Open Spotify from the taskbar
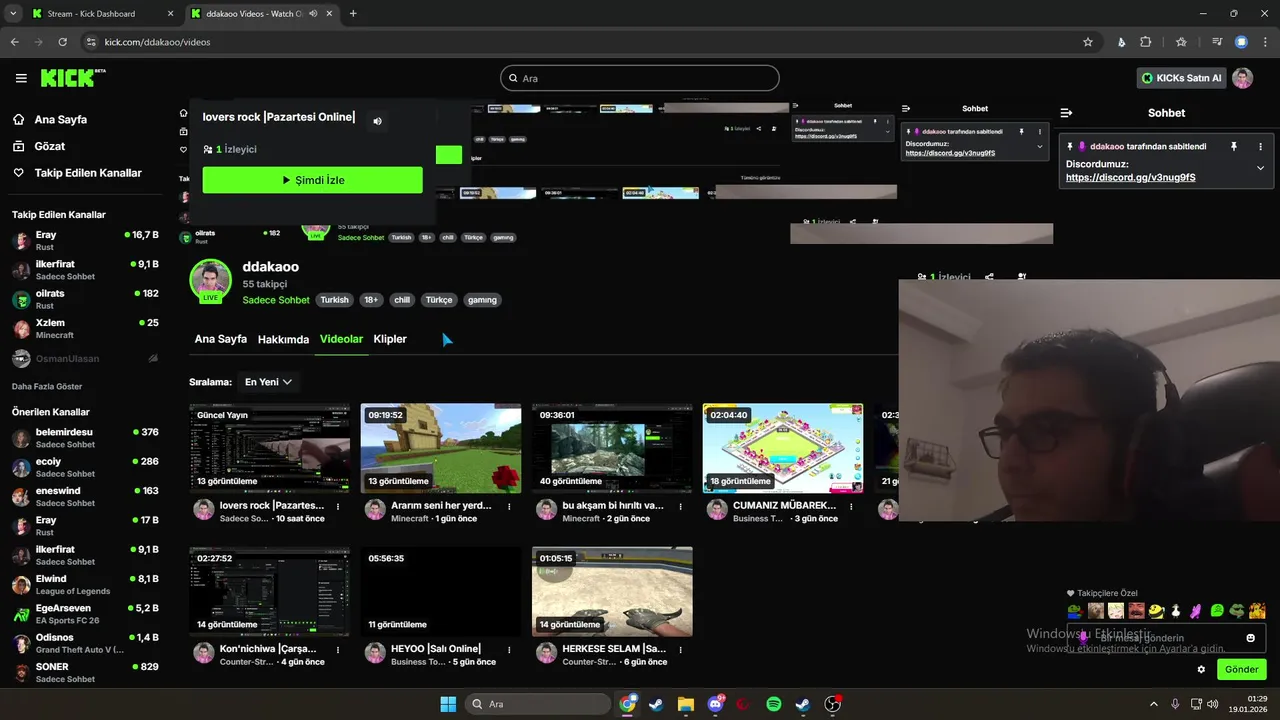 click(x=773, y=704)
